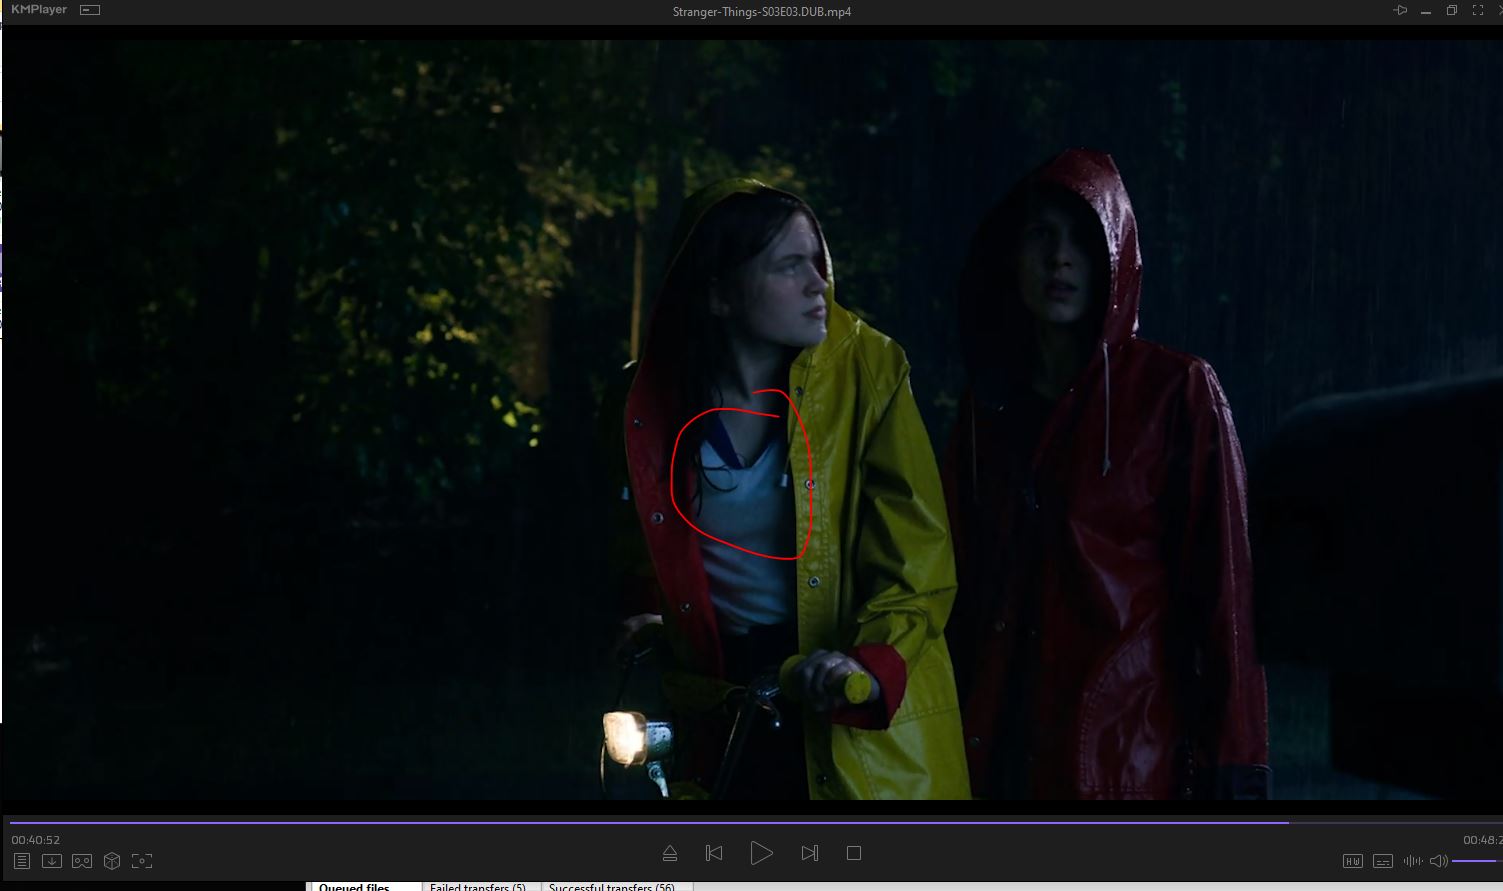
Task: Click the download video icon
Action: [x=52, y=861]
